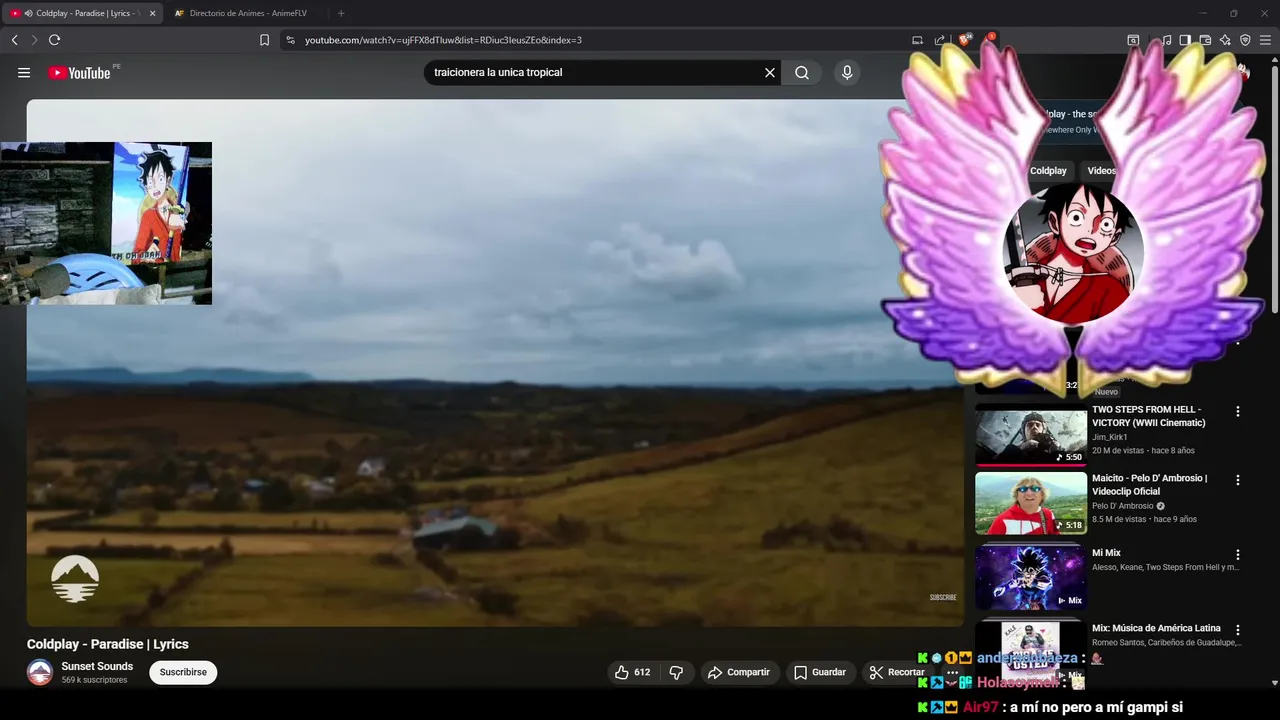Open a new tab with the plus button
This screenshot has width=1280, height=720.
coord(341,13)
